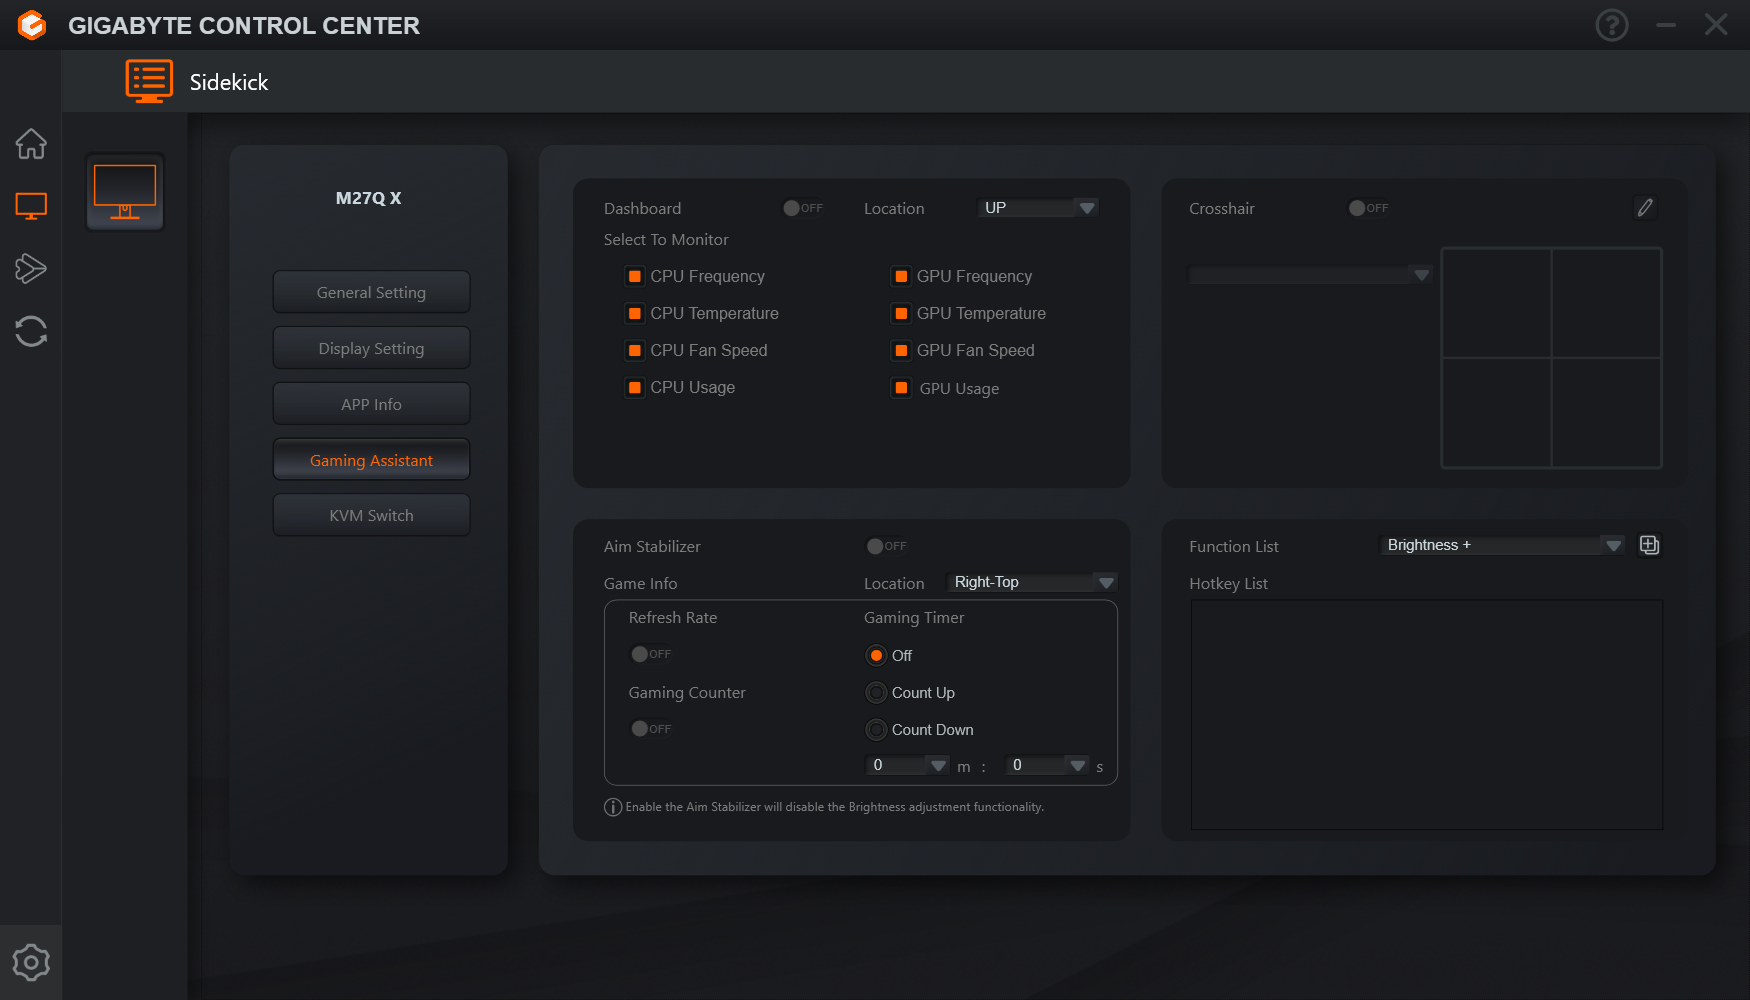This screenshot has height=1000, width=1750.
Task: Select Count Up timer mode
Action: click(x=876, y=692)
